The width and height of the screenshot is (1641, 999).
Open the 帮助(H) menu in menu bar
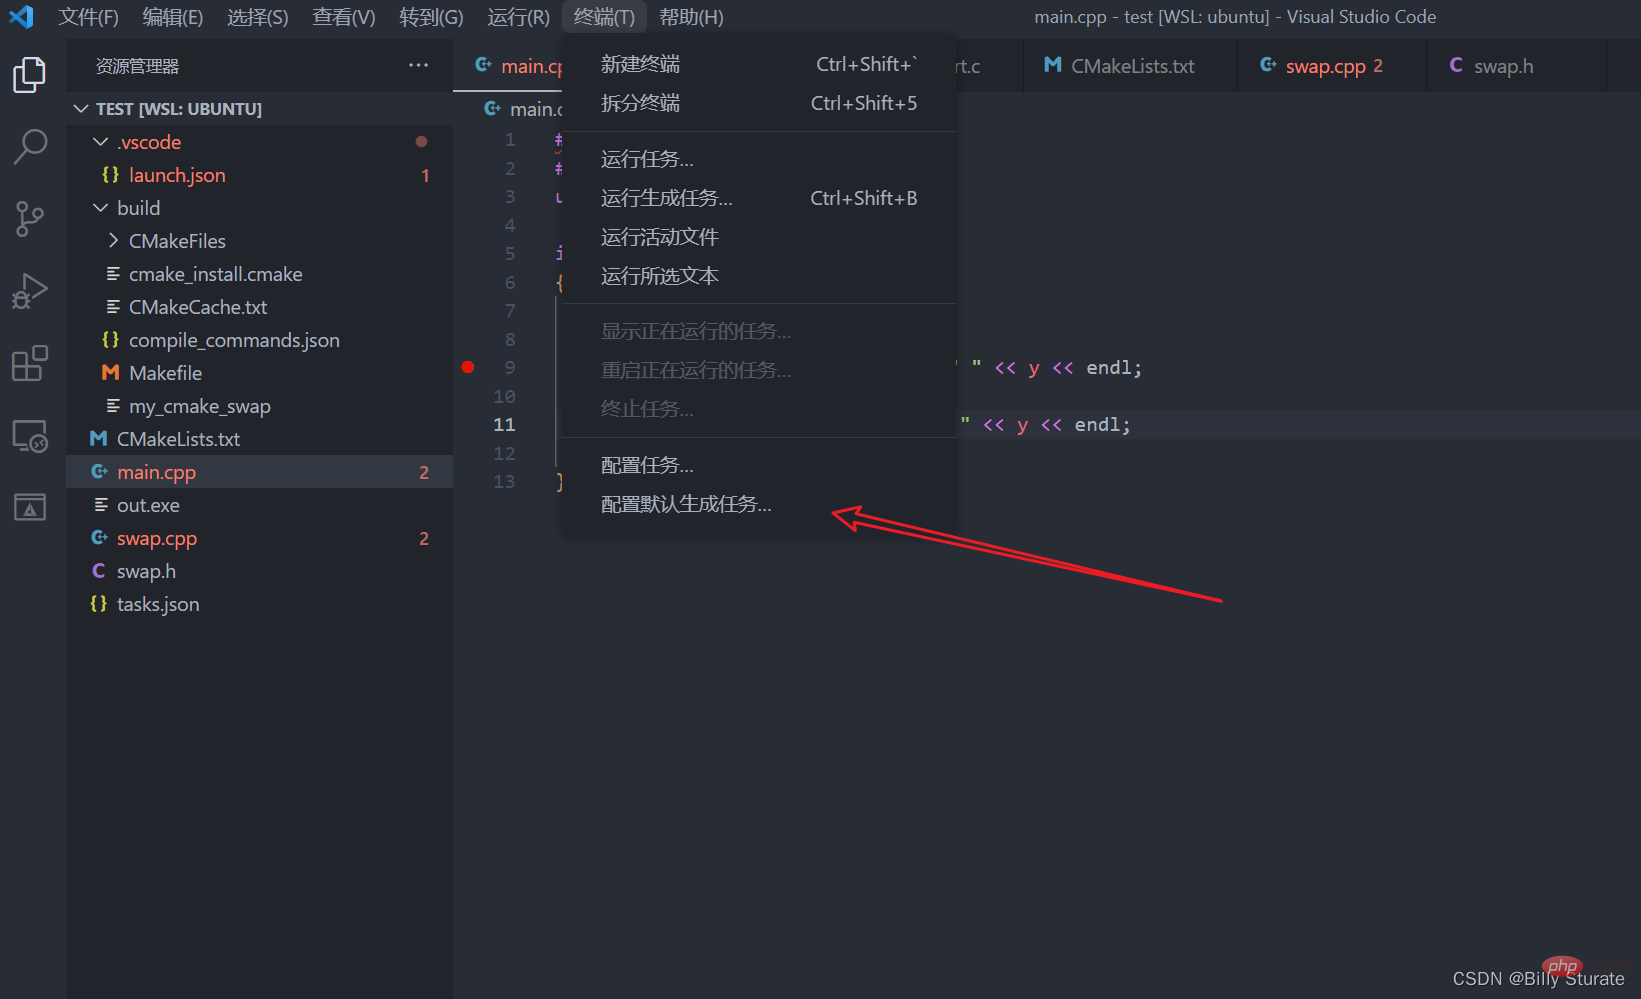pos(691,17)
